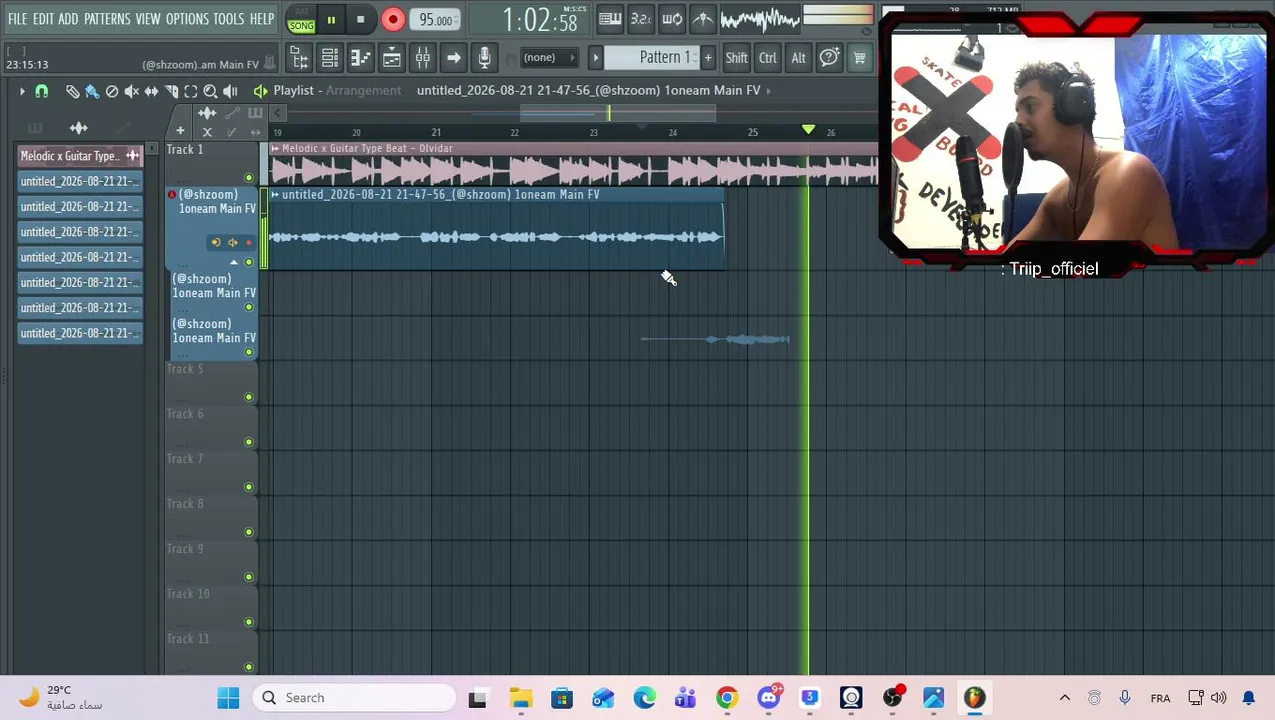Screen dimensions: 1275x720
Task: Click the Ctrl modifier button
Action: [767, 58]
